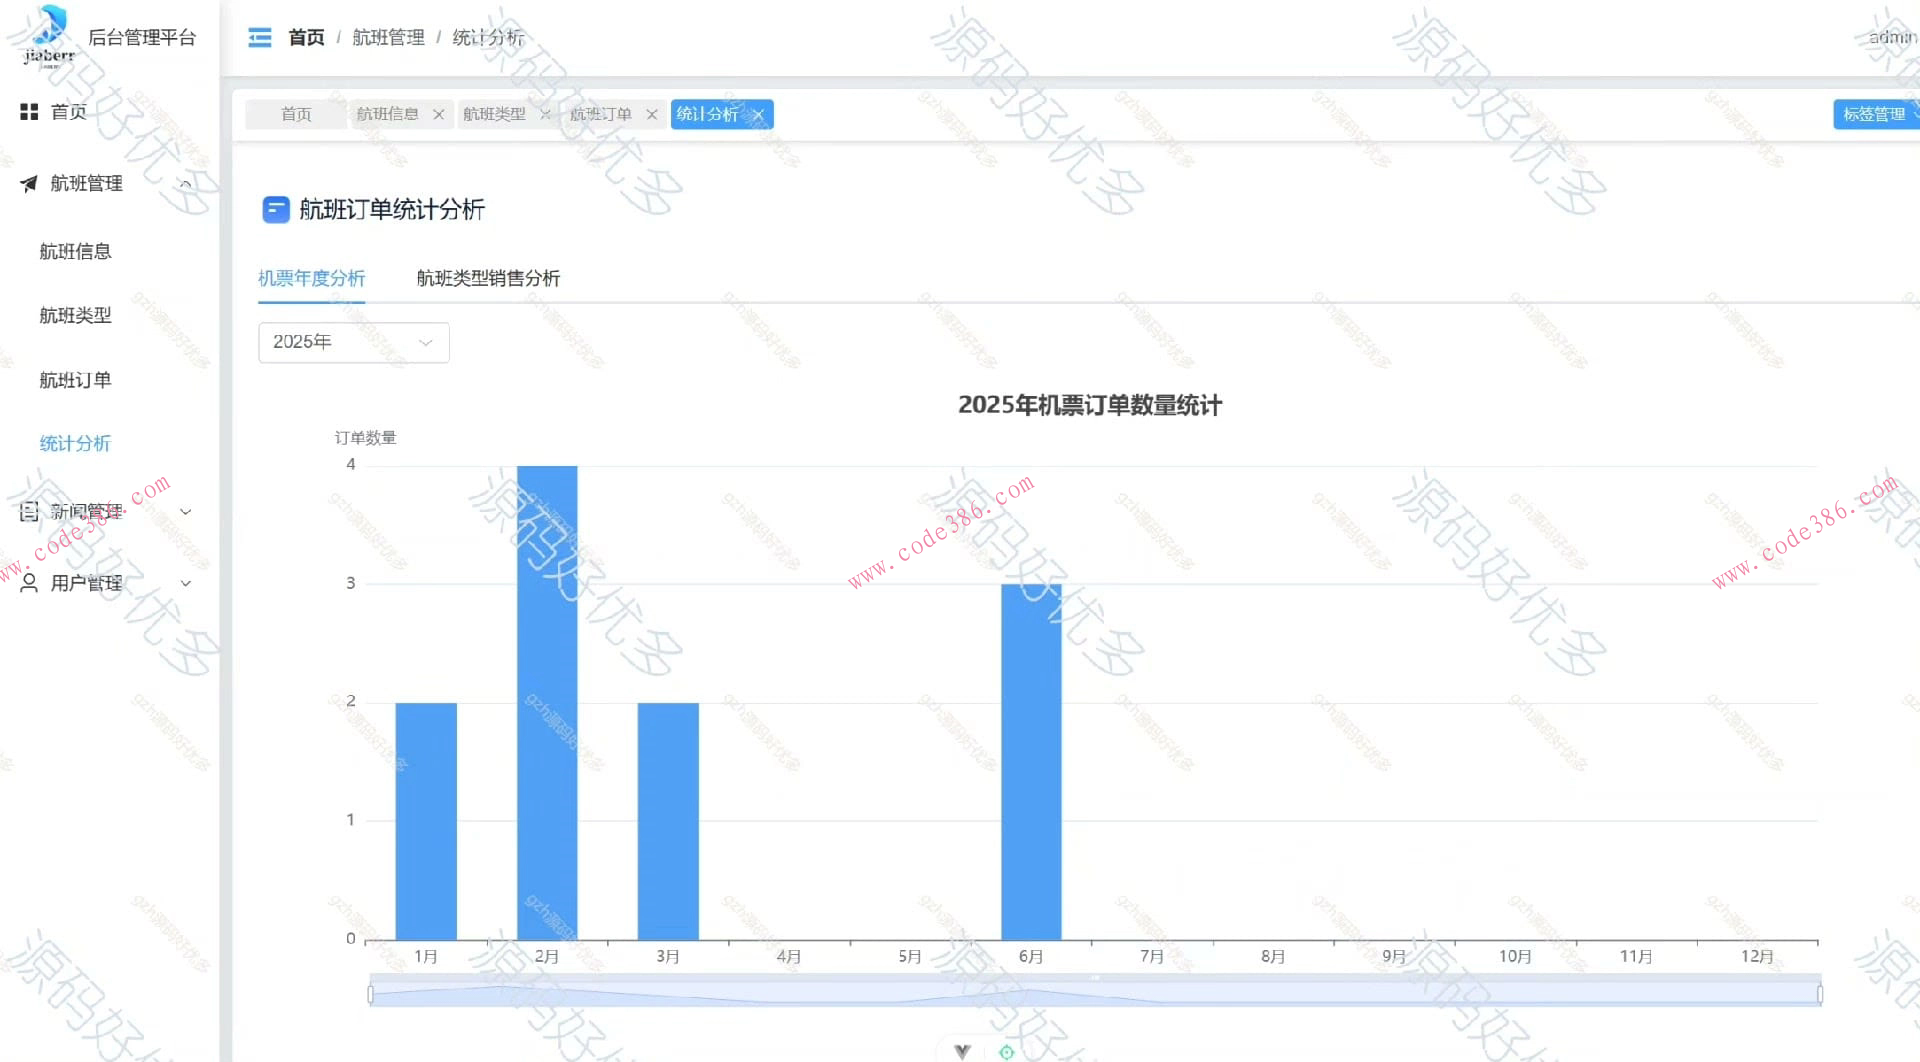This screenshot has height=1062, width=1920.
Task: Click the 首页 breadcrumb link
Action: pos(306,38)
